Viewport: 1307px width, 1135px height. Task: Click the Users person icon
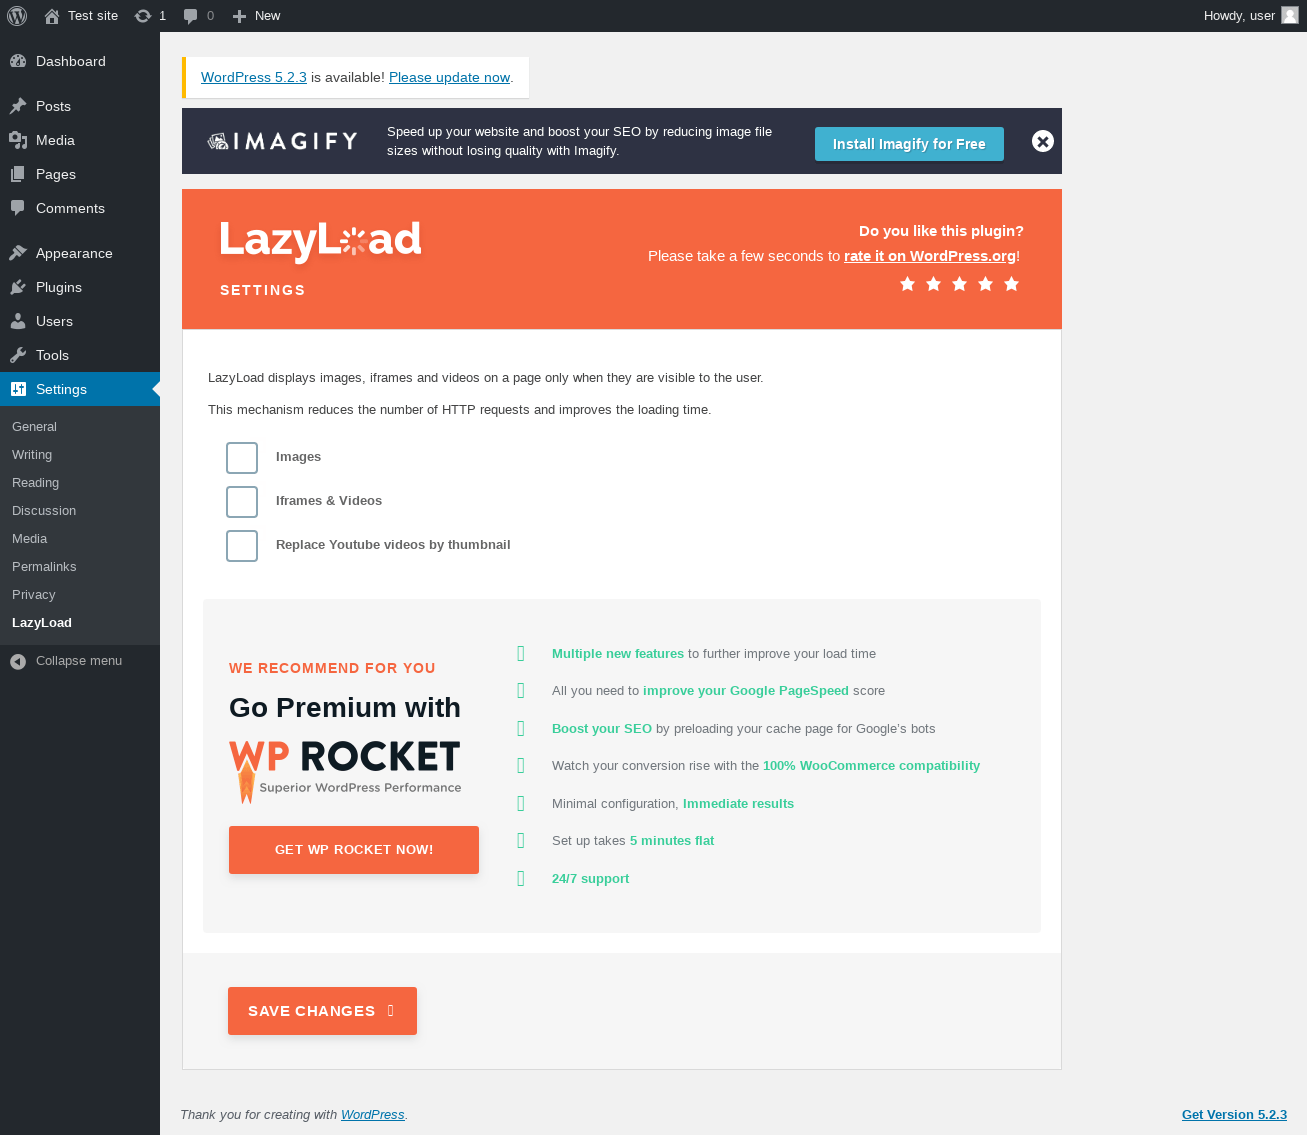click(18, 321)
